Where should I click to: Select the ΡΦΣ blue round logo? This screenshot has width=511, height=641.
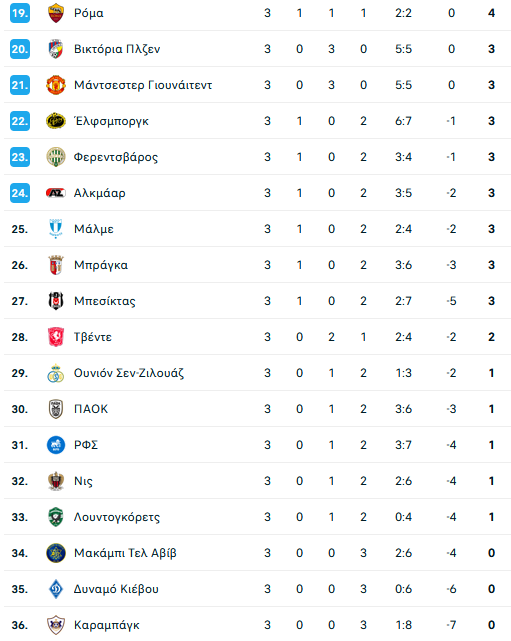56,445
